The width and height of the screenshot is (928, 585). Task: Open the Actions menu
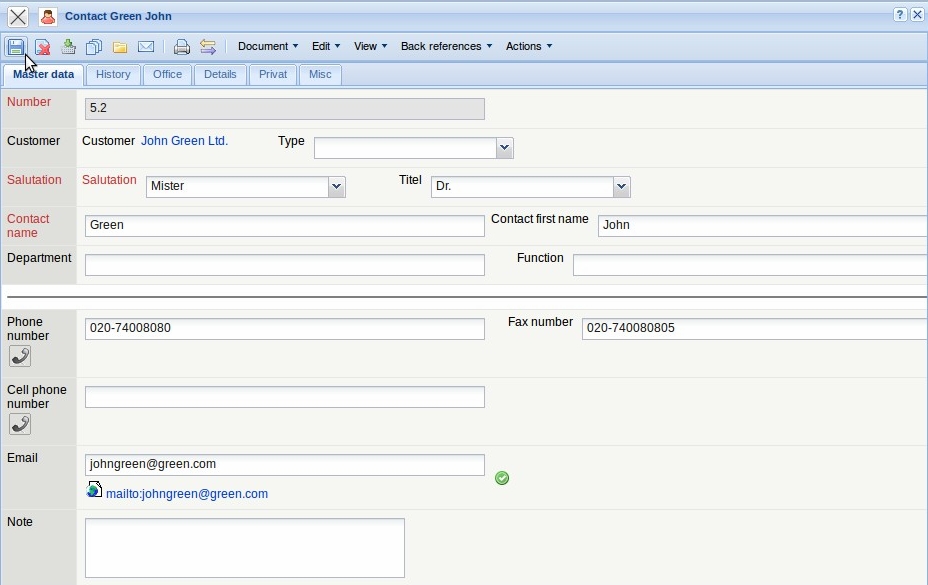(x=528, y=46)
